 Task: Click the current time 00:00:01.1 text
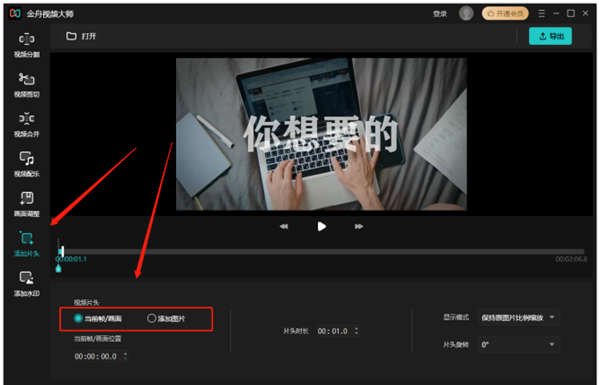(x=71, y=259)
